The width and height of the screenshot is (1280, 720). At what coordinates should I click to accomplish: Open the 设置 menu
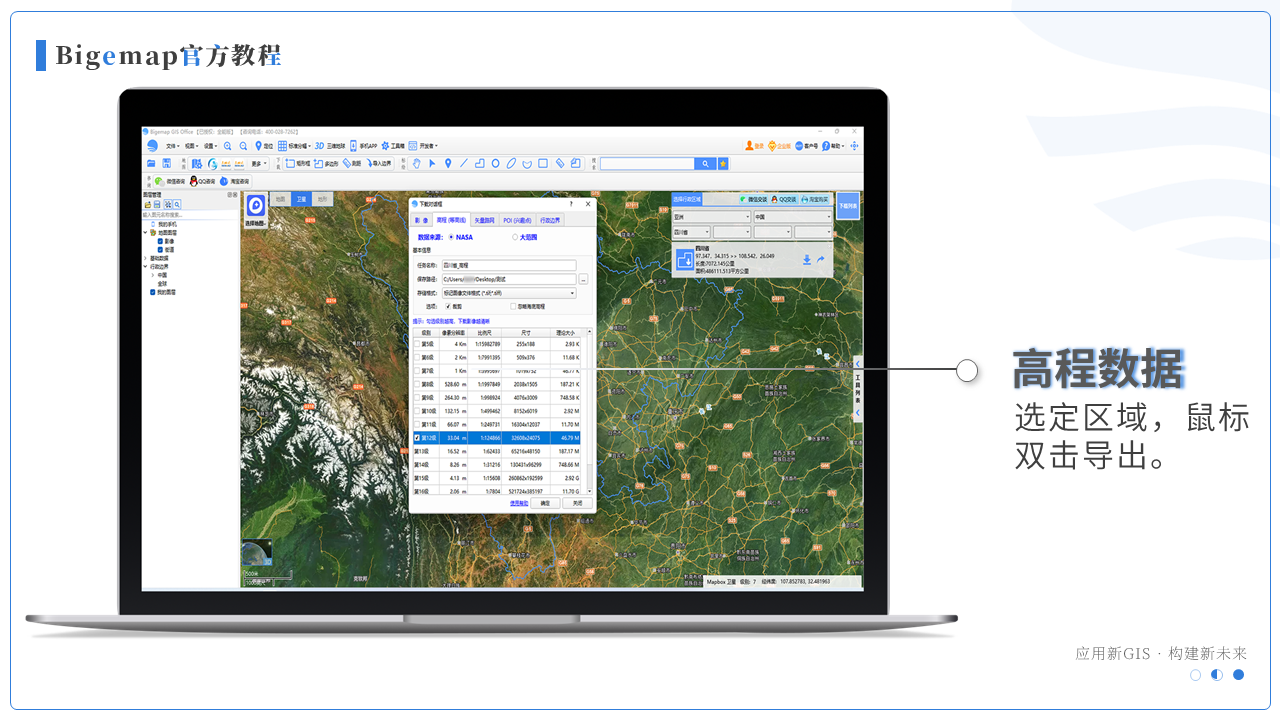point(210,146)
